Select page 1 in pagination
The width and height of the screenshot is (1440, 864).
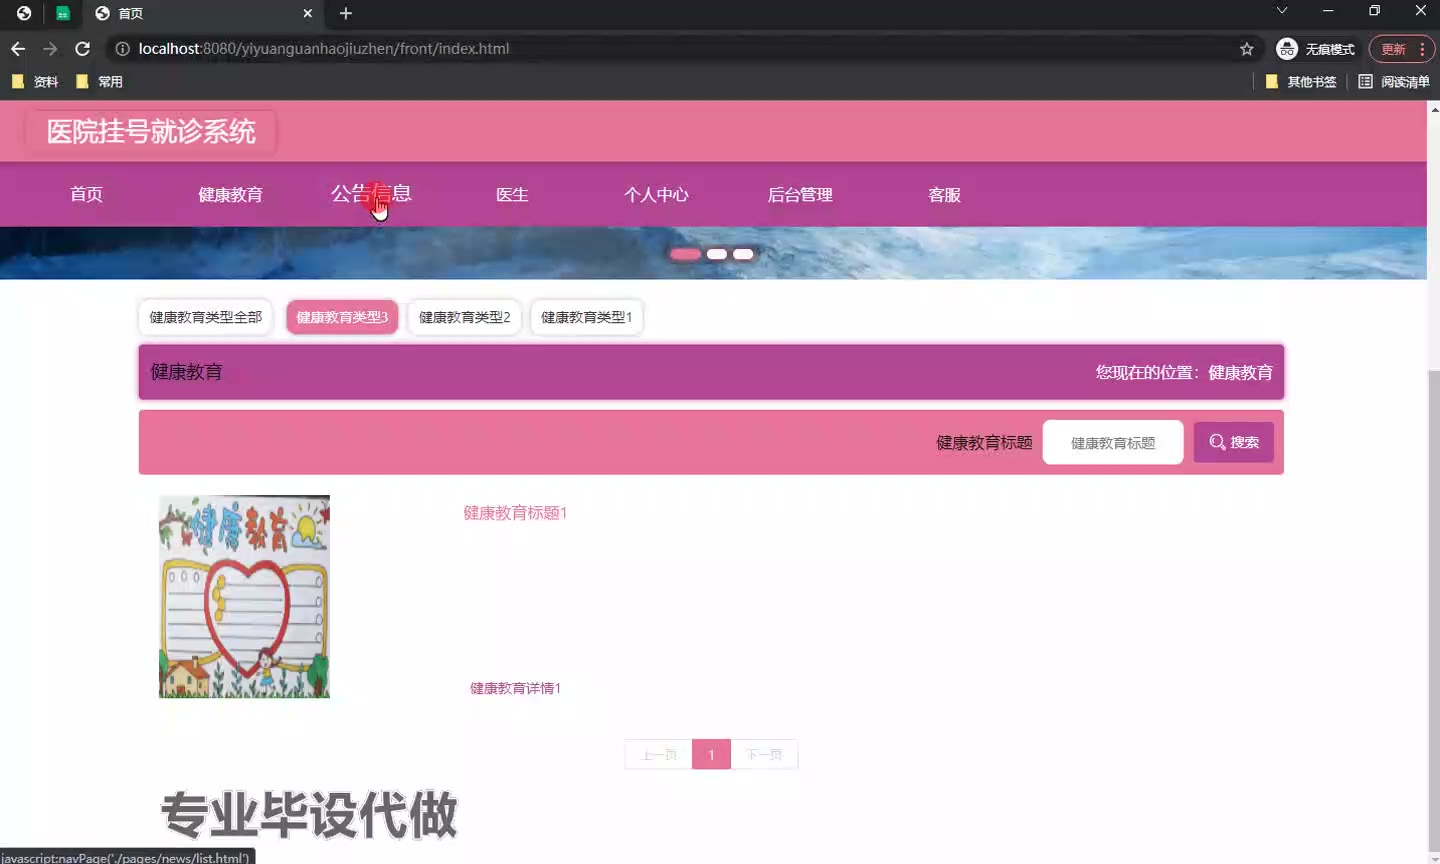click(x=711, y=754)
